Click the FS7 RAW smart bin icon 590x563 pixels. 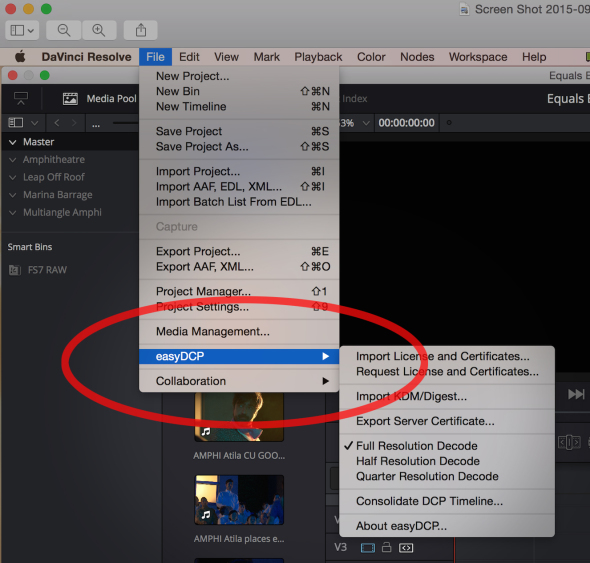(15, 270)
